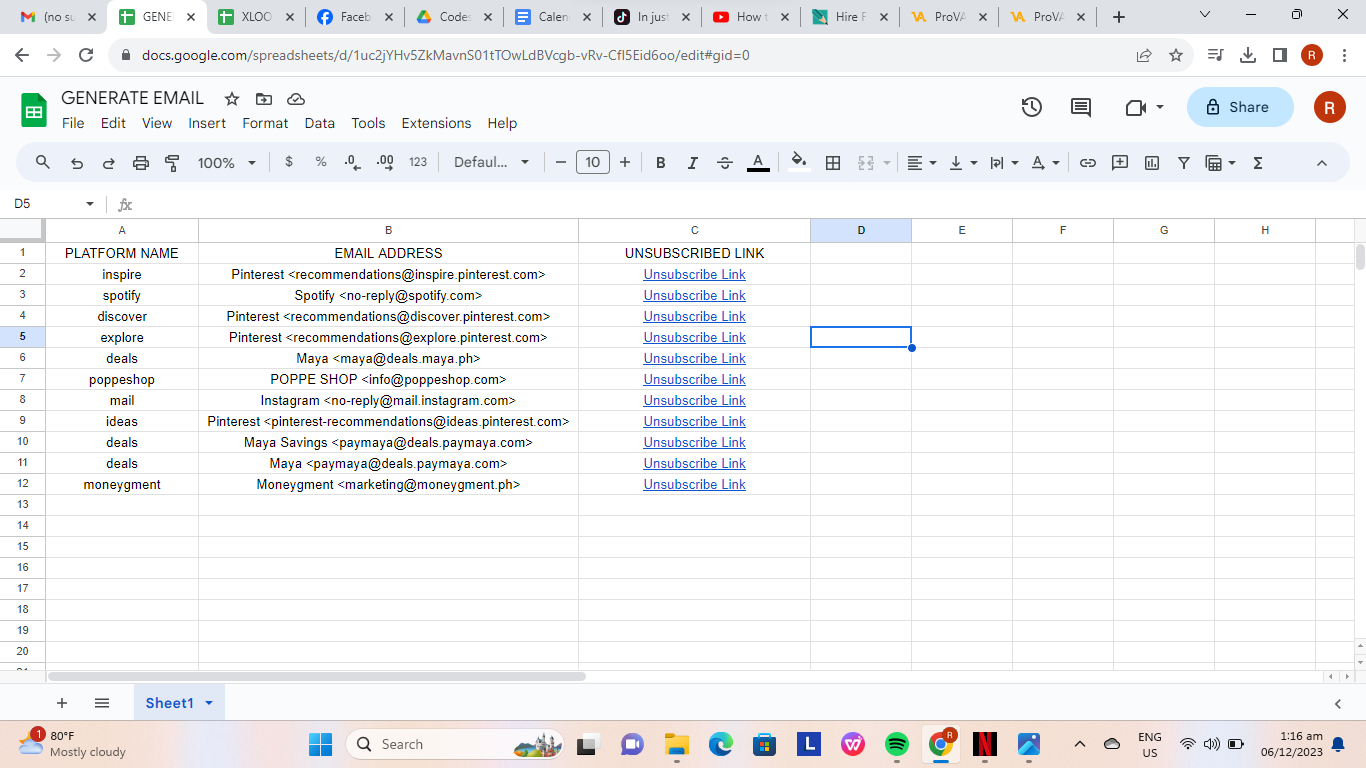View cloud document status

point(296,99)
